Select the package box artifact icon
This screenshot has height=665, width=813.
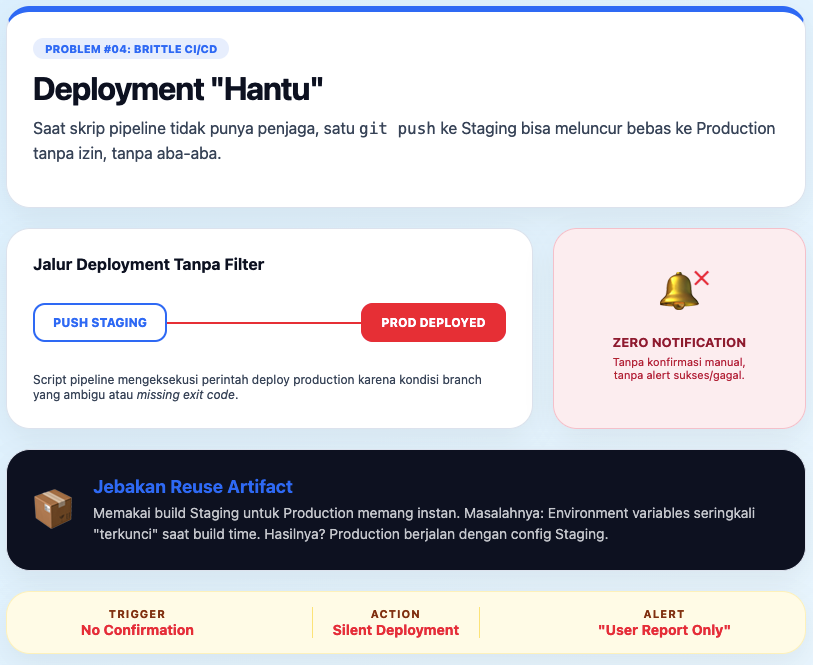coord(53,510)
